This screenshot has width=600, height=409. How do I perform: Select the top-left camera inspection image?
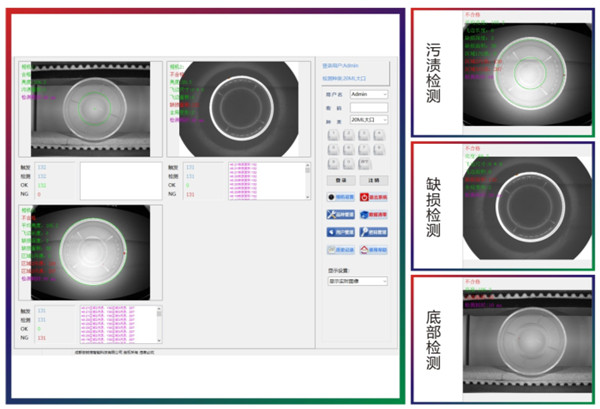click(88, 107)
